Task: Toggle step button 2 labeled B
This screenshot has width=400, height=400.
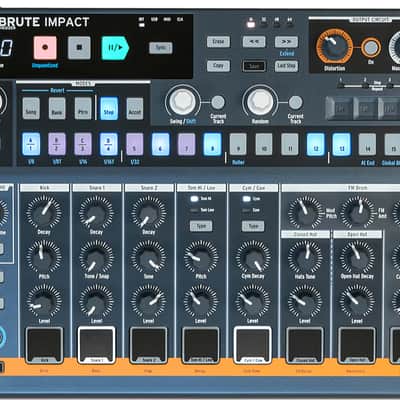Action: (x=57, y=144)
